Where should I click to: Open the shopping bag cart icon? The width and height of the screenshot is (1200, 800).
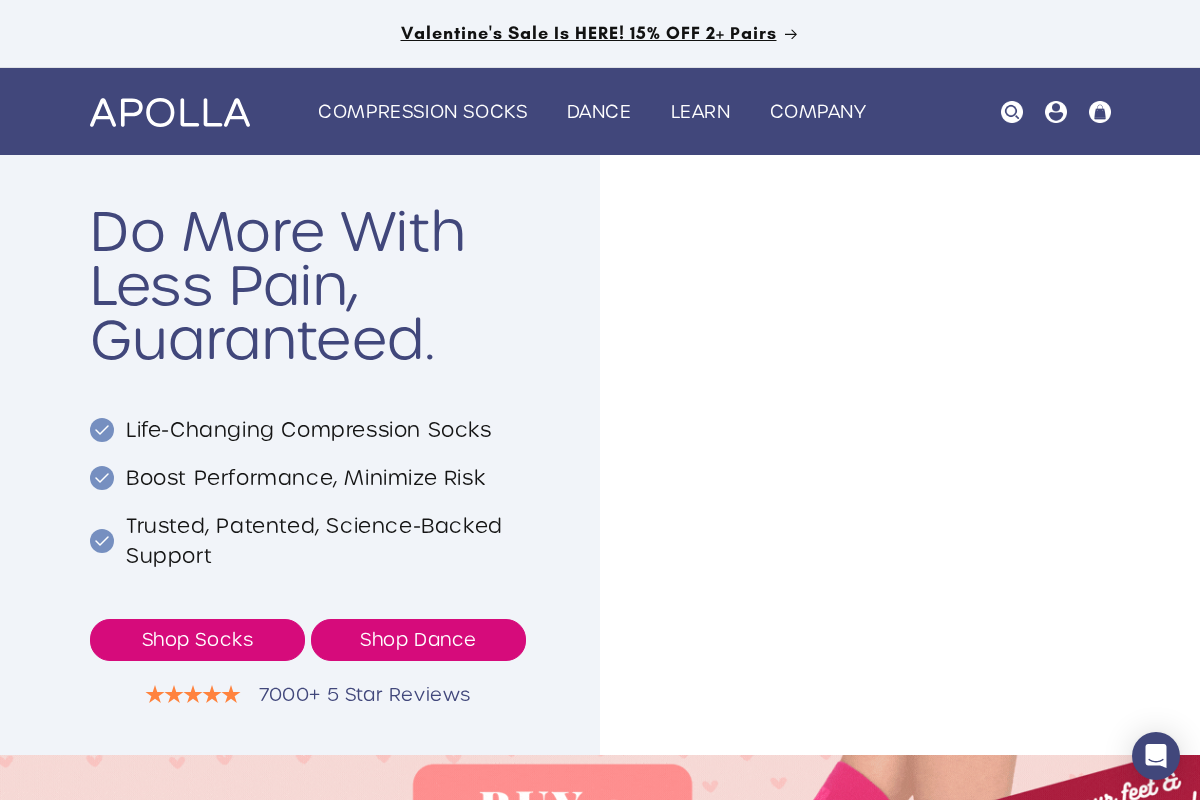tap(1100, 112)
